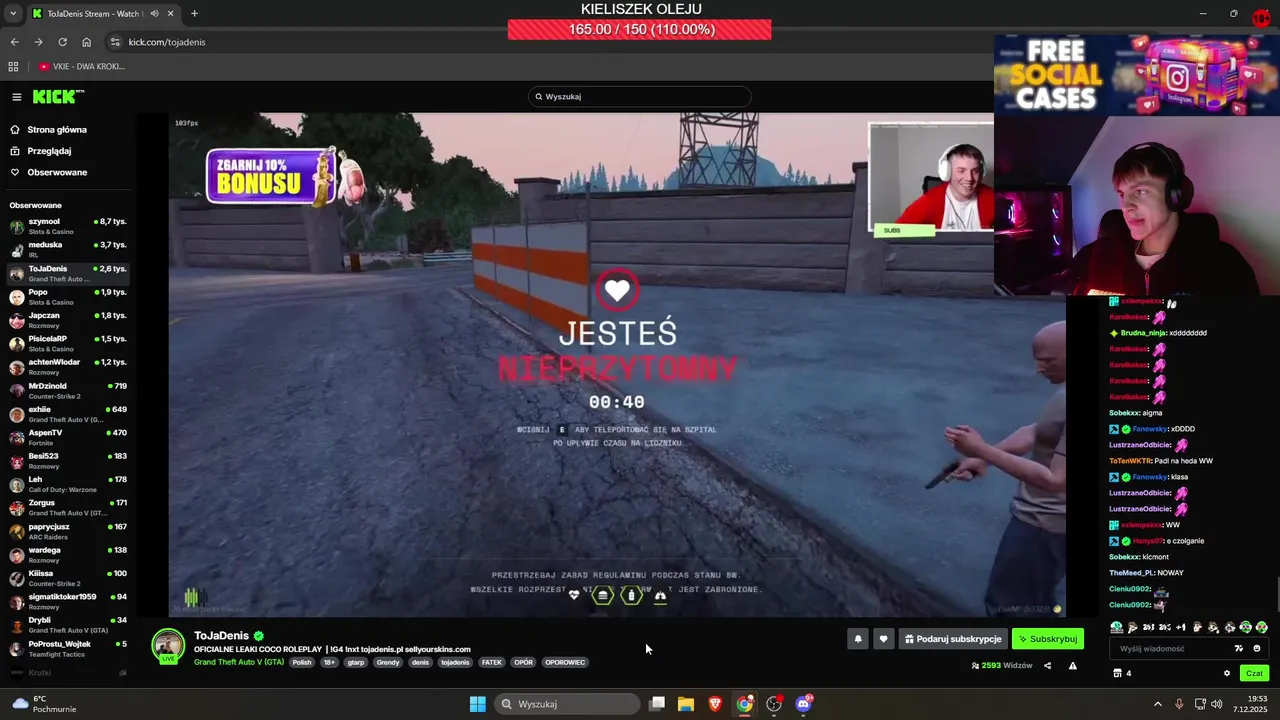Select the gtarp tag
This screenshot has width=1280, height=720.
pyautogui.click(x=356, y=662)
